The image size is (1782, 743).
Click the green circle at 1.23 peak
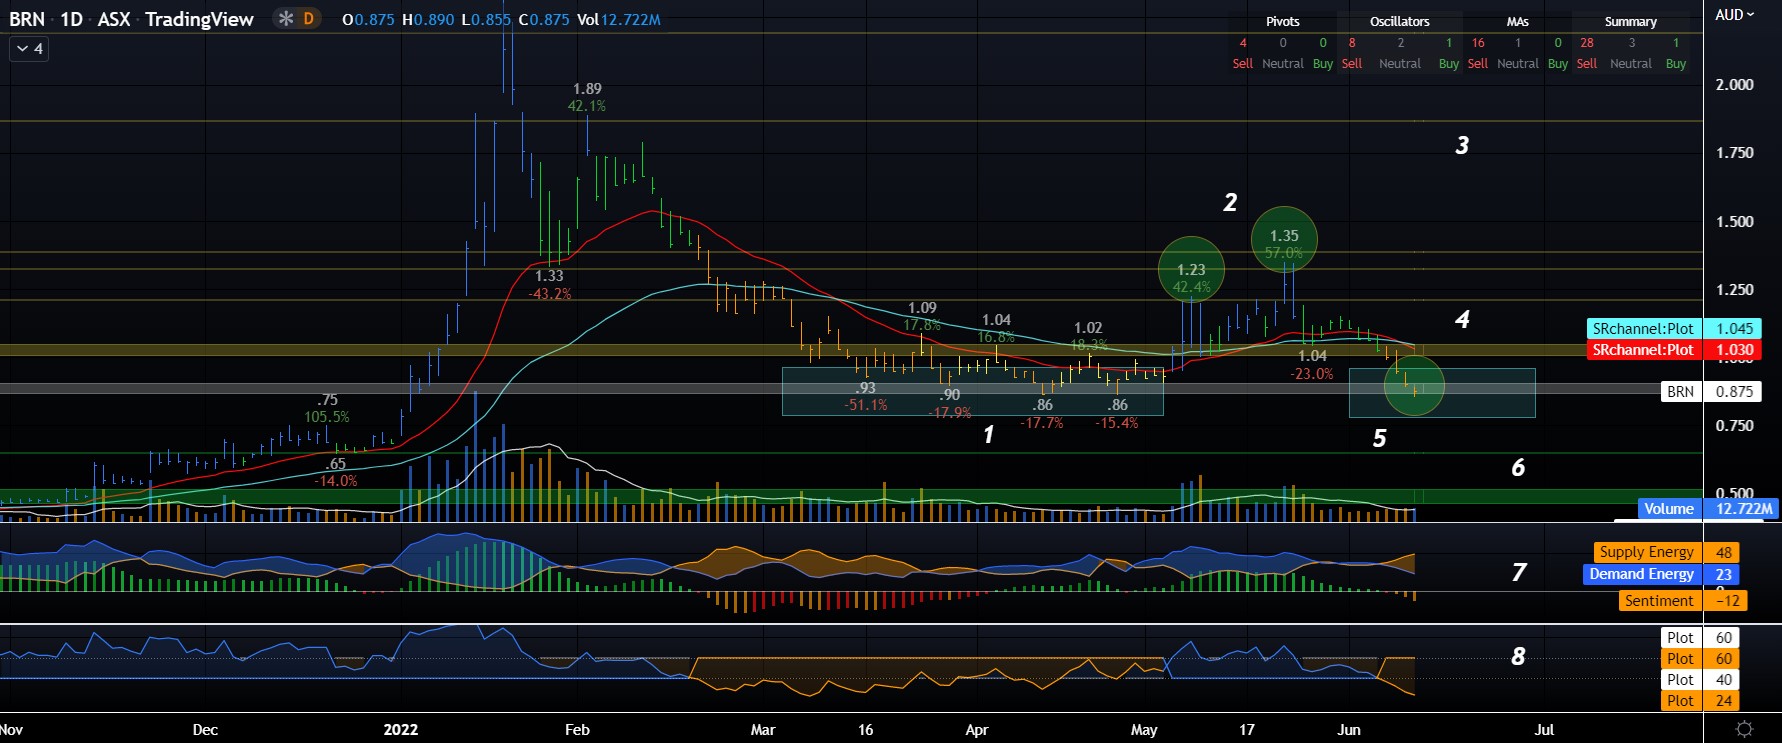click(1191, 270)
